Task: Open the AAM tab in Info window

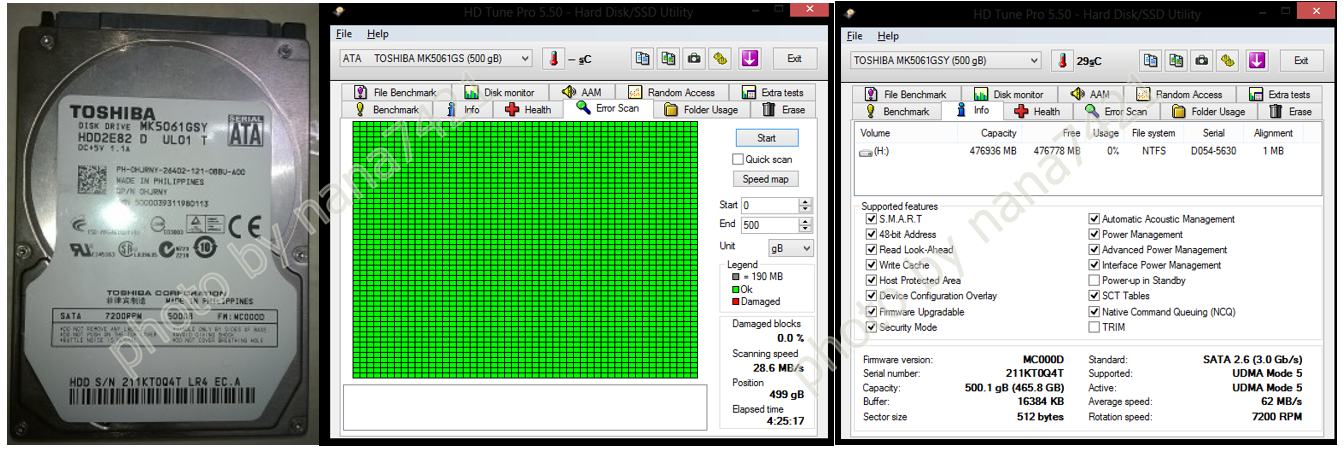Action: point(1091,95)
